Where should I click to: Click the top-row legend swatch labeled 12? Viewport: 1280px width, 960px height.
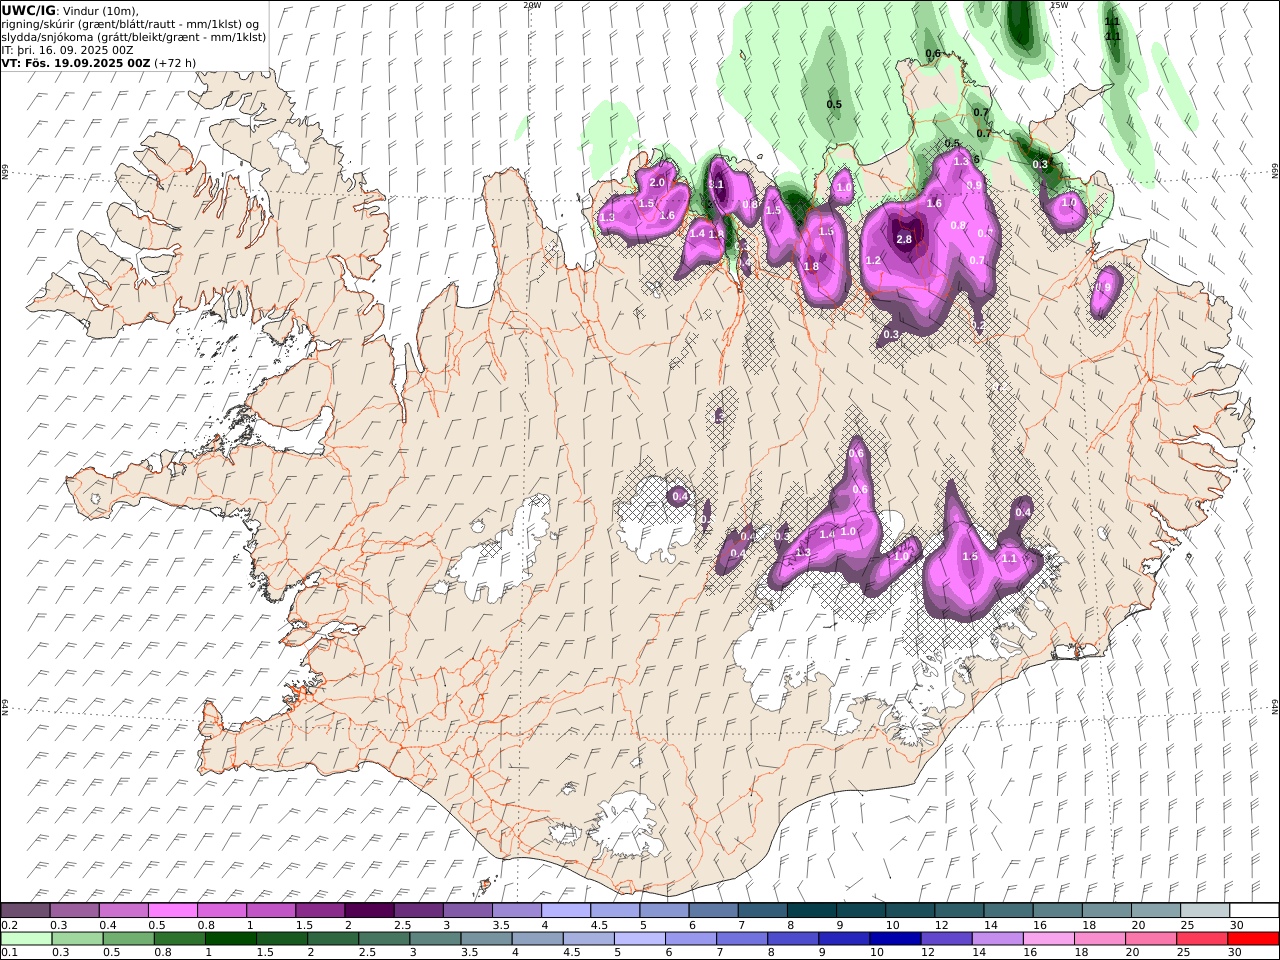(x=959, y=910)
